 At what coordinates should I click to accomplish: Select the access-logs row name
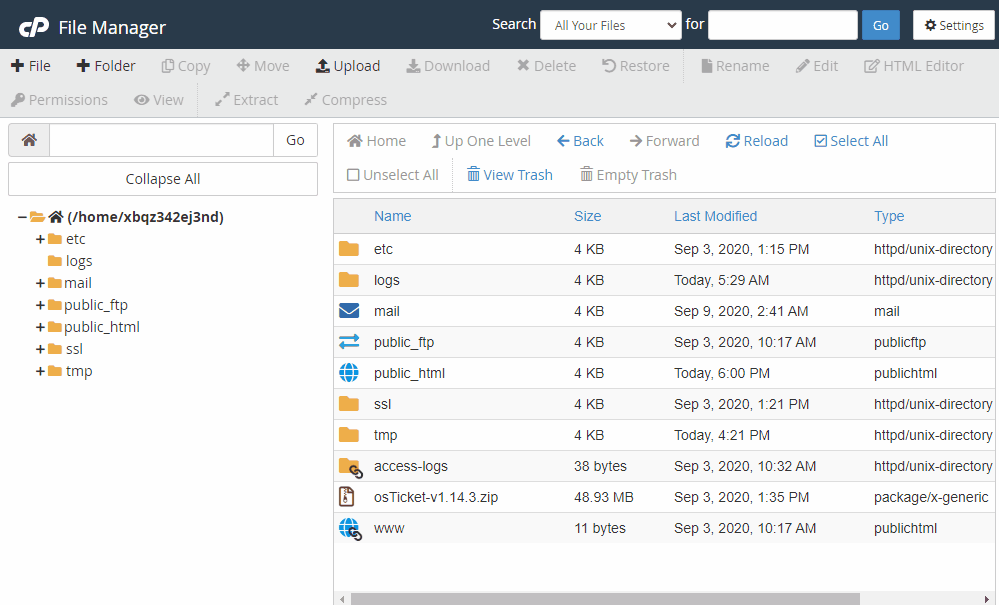(411, 466)
